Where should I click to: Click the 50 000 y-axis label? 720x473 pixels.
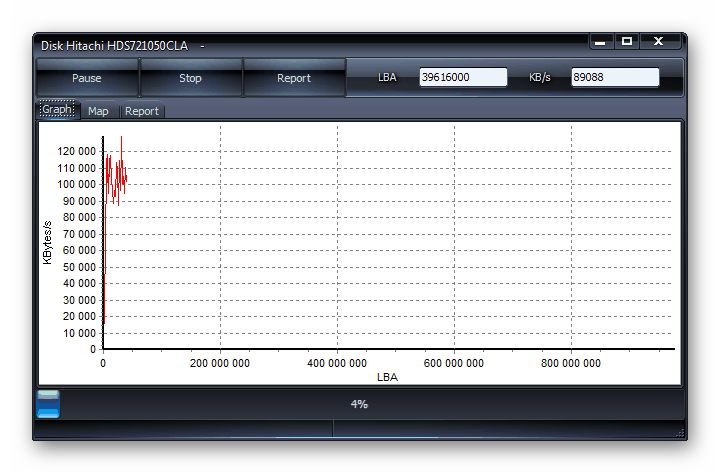coord(79,267)
